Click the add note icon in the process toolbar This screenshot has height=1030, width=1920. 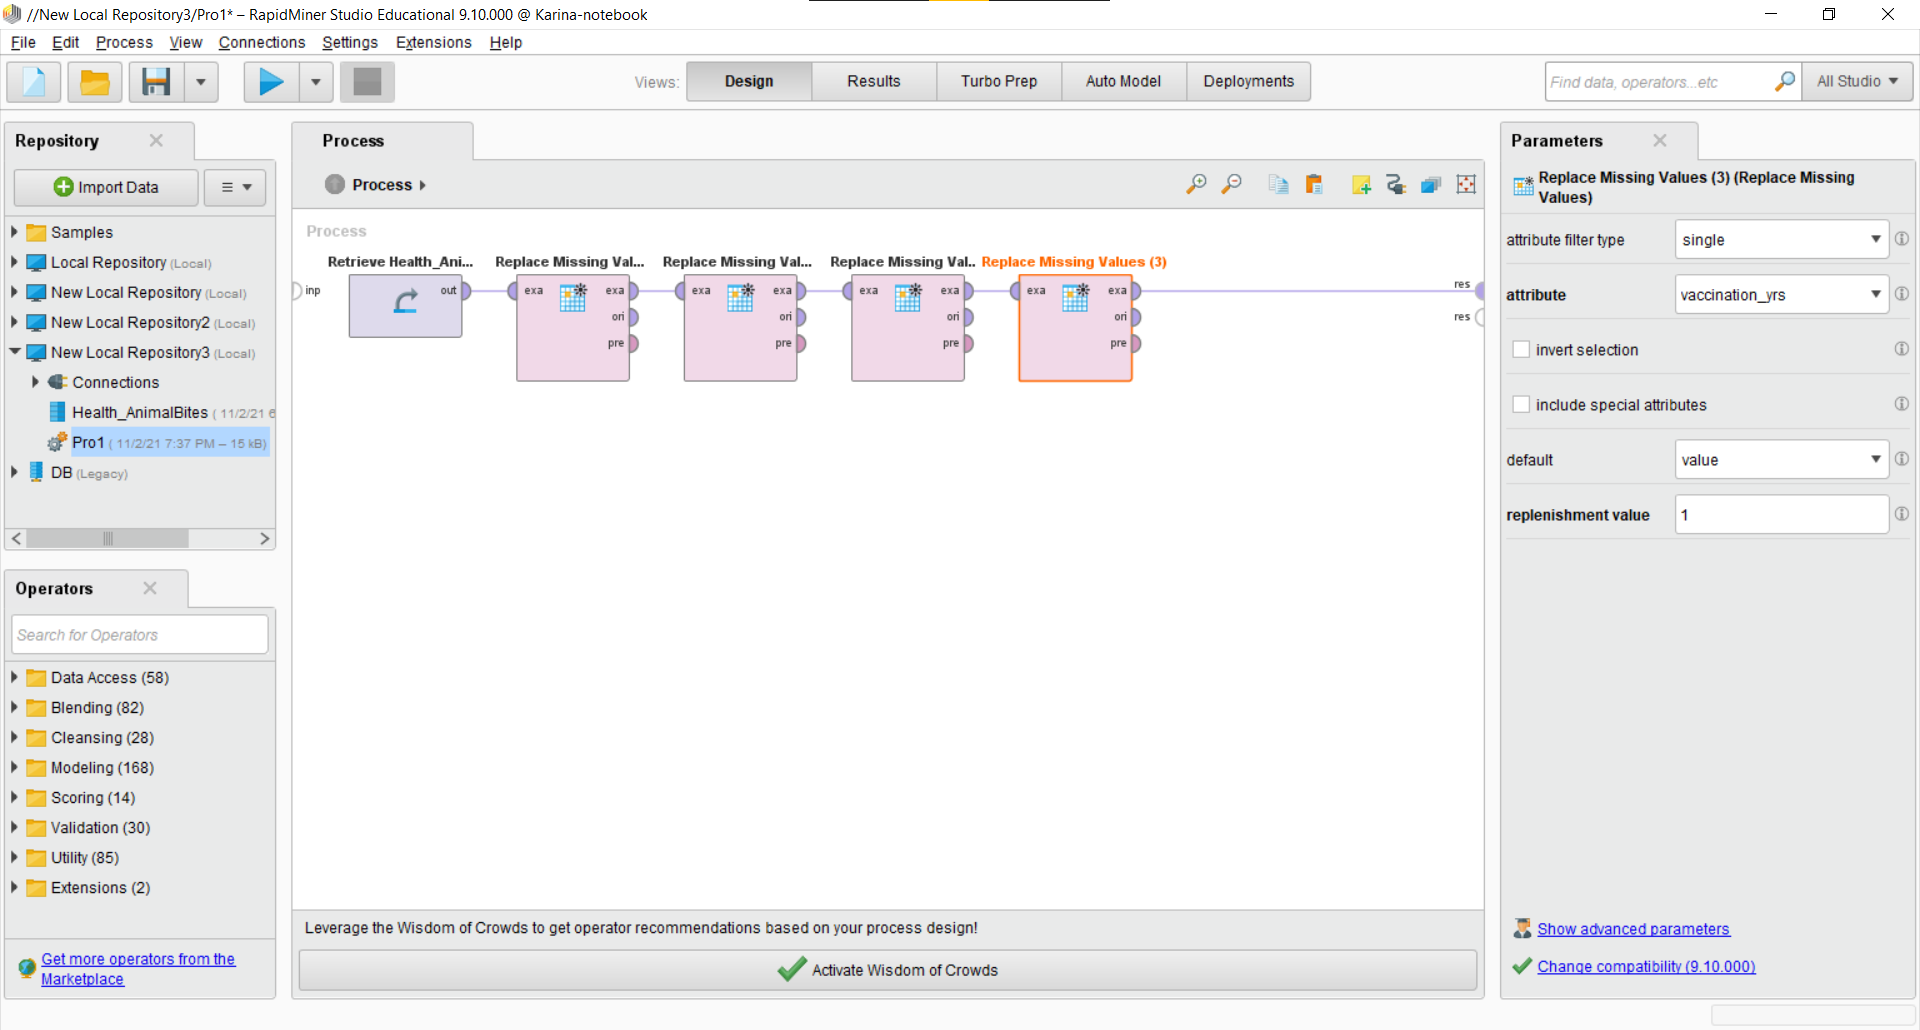[1361, 184]
